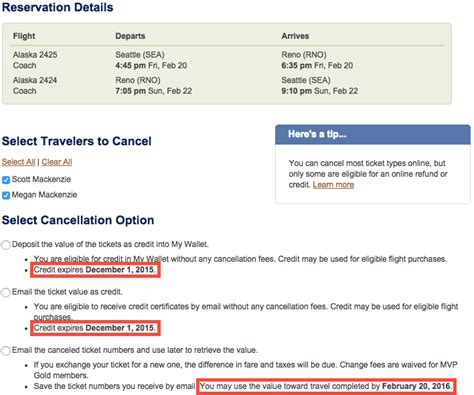Uncheck the Scott Mackenzie checkbox
The height and width of the screenshot is (395, 474).
click(x=6, y=180)
